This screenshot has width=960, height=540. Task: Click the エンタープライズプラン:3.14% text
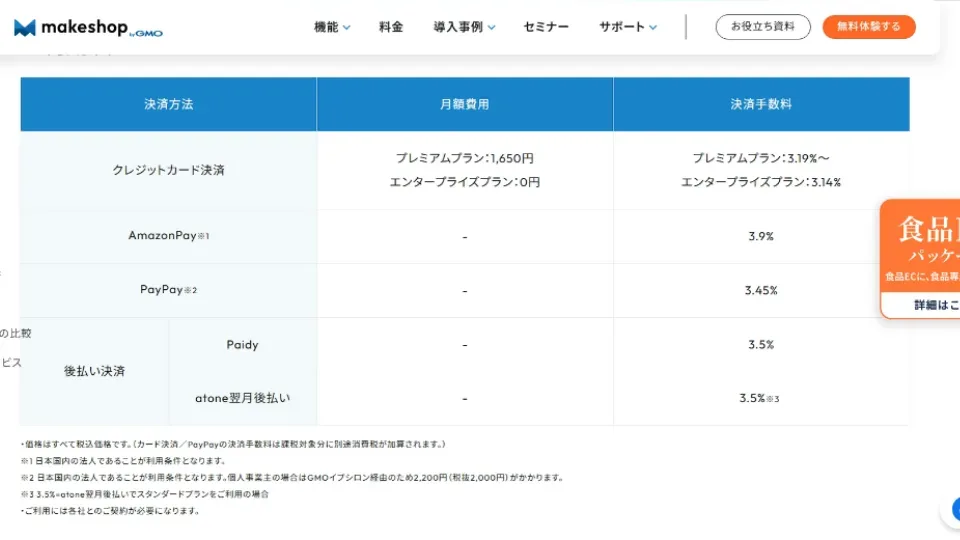coord(761,182)
